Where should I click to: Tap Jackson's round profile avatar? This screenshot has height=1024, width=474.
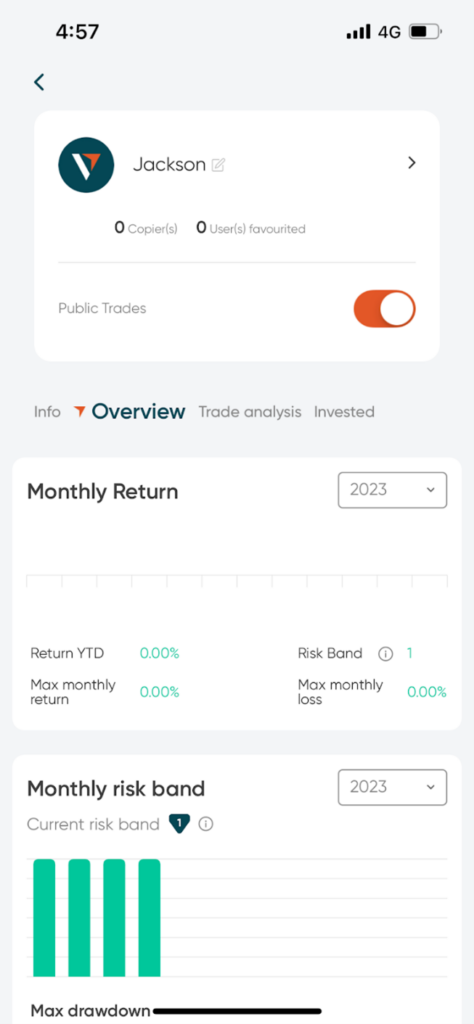click(x=86, y=165)
